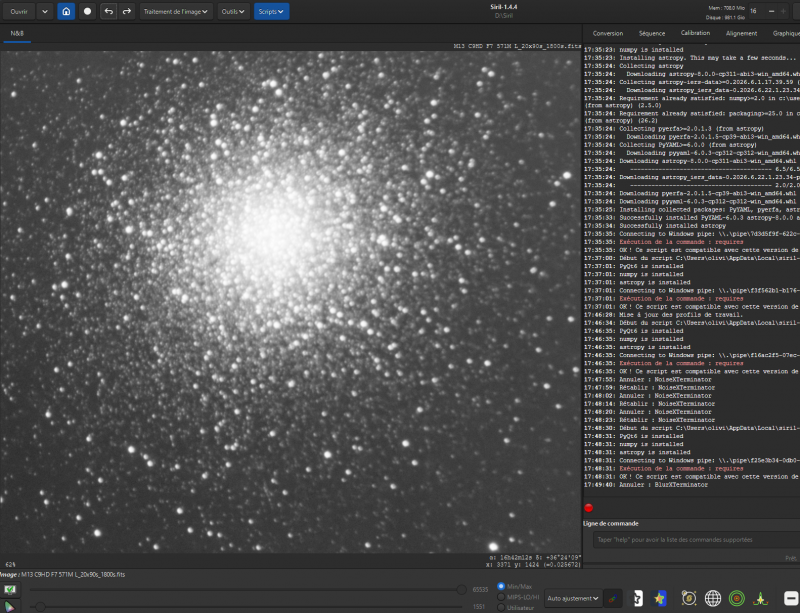Click the globe astrometry icon

tap(713, 598)
